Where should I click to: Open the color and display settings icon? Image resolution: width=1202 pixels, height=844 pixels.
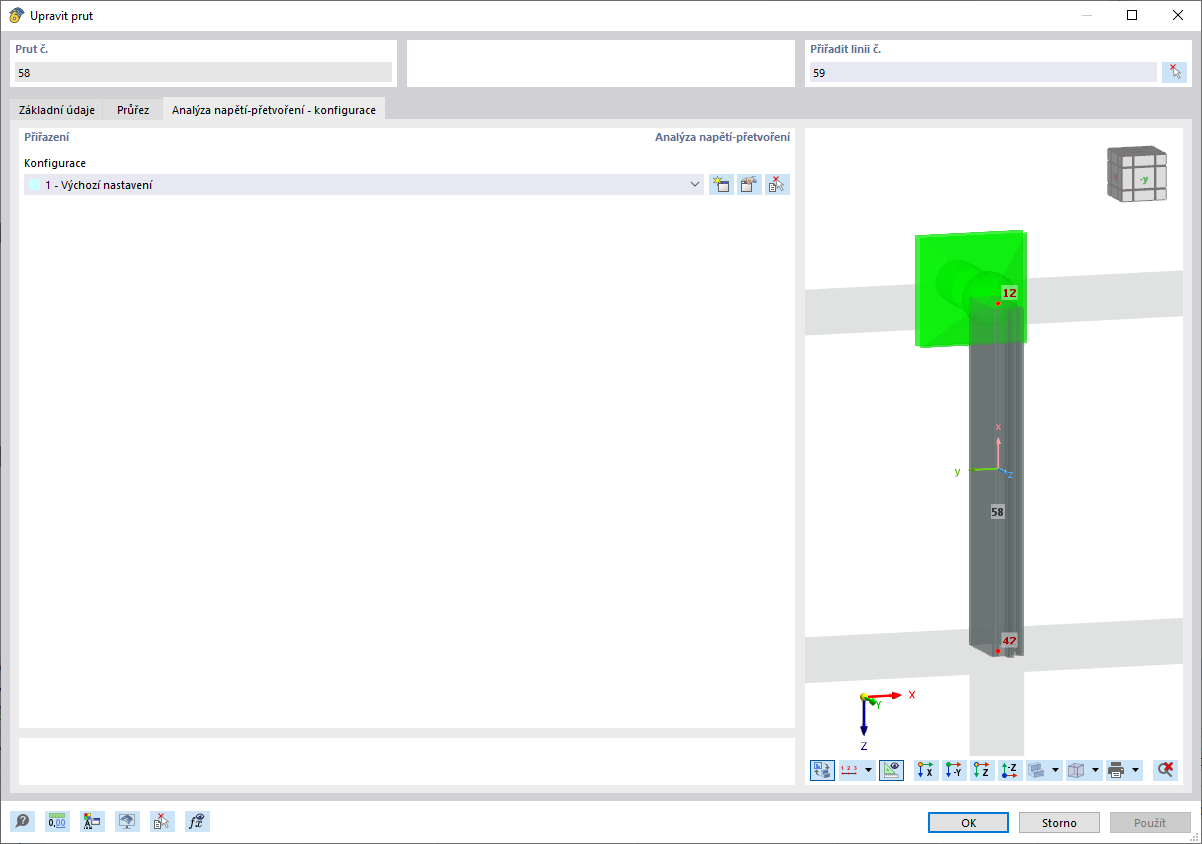click(92, 822)
